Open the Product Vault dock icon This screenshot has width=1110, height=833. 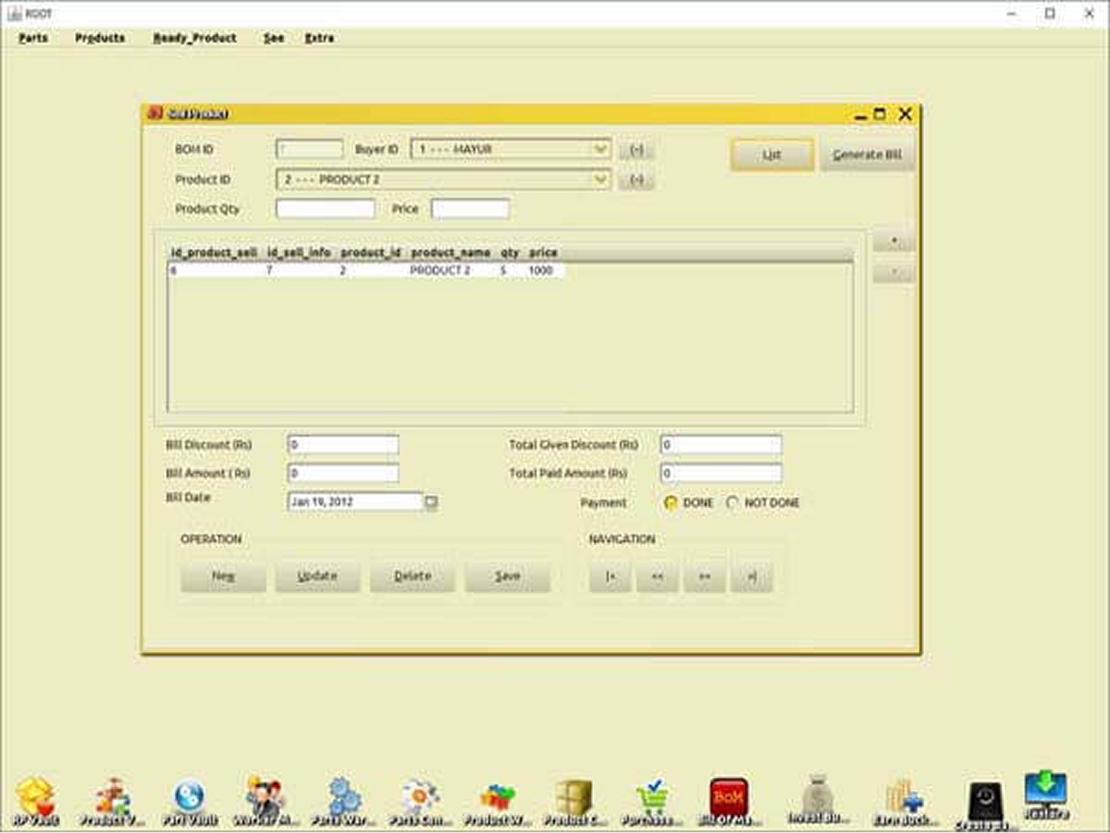[113, 802]
